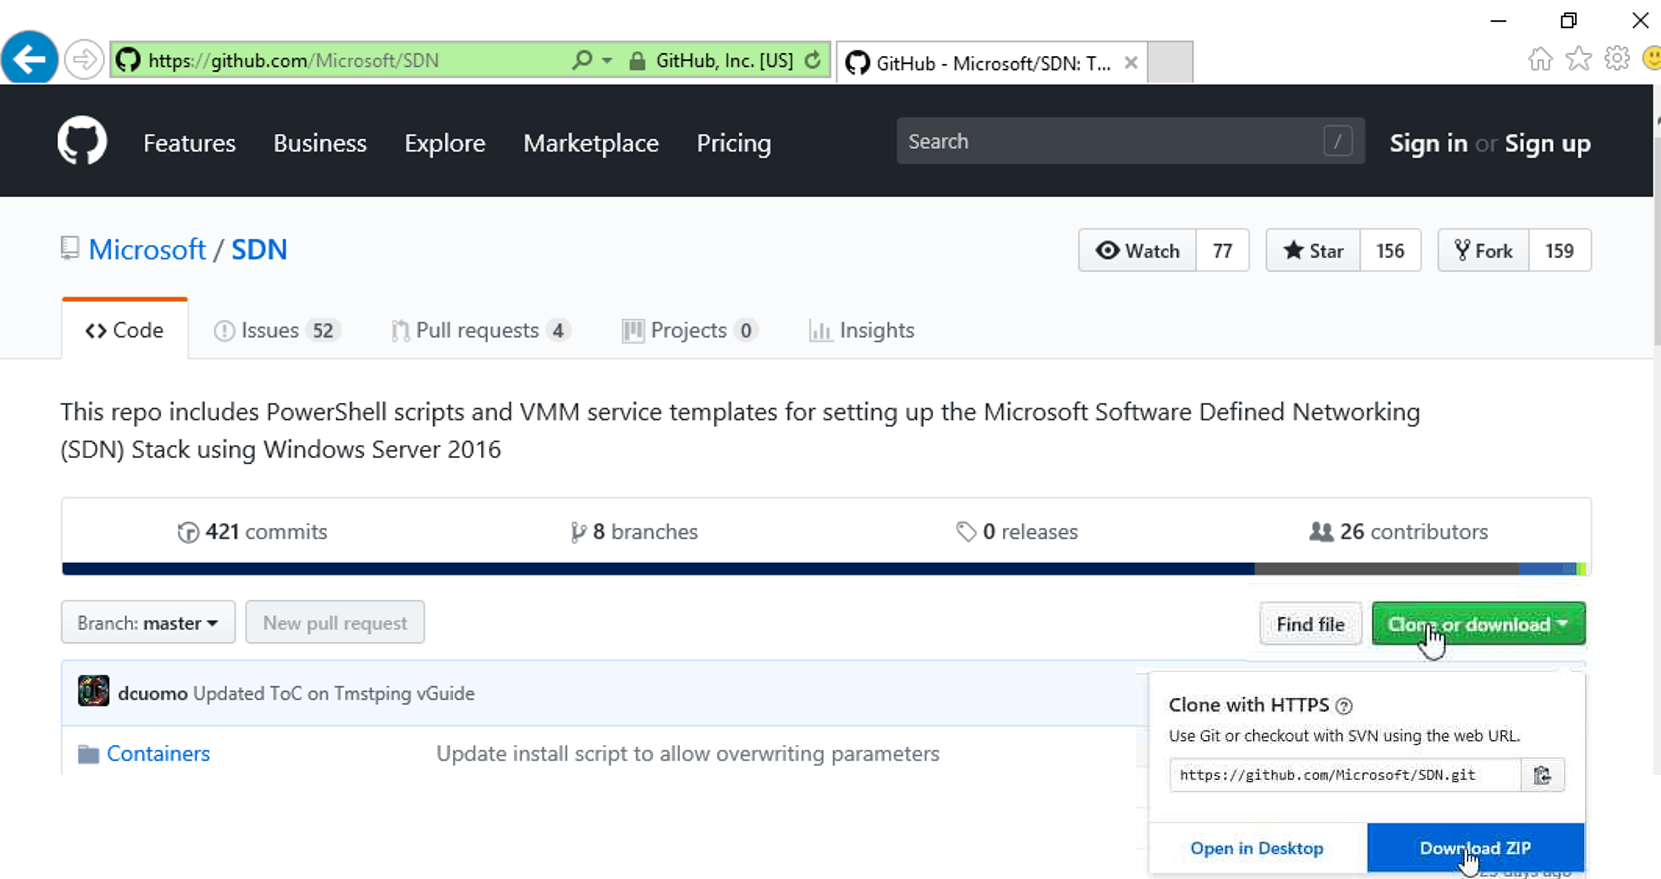Viewport: 1661px width, 879px height.
Task: Click the GitHub octocat logo
Action: coord(82,141)
